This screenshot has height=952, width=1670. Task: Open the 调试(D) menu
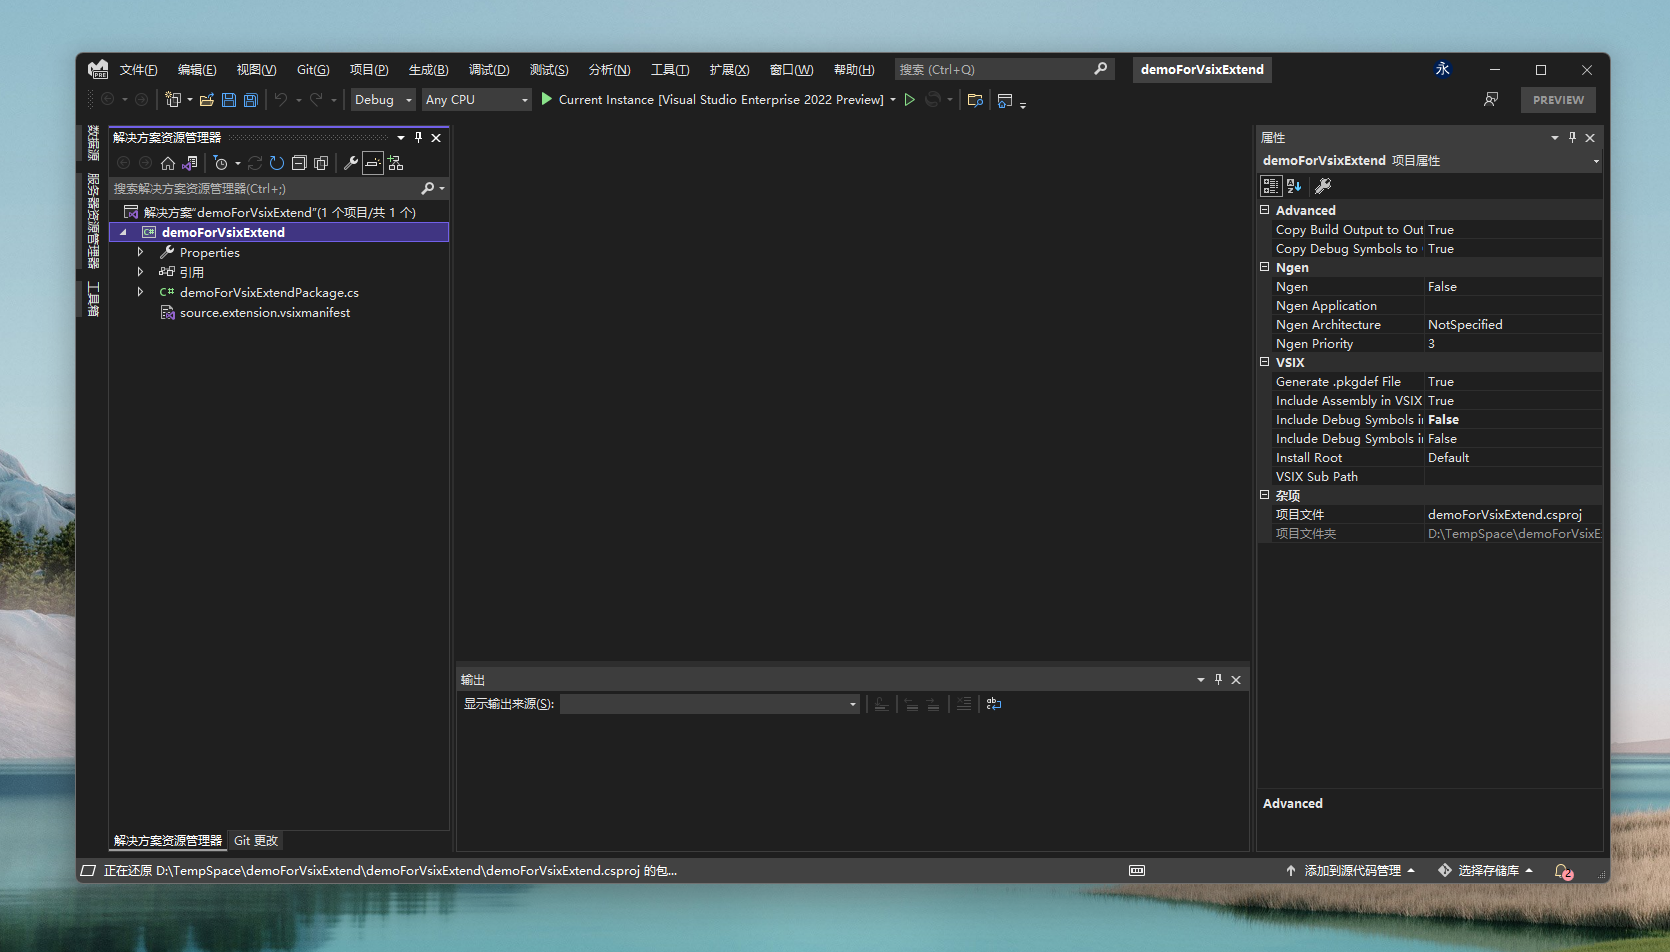[489, 70]
